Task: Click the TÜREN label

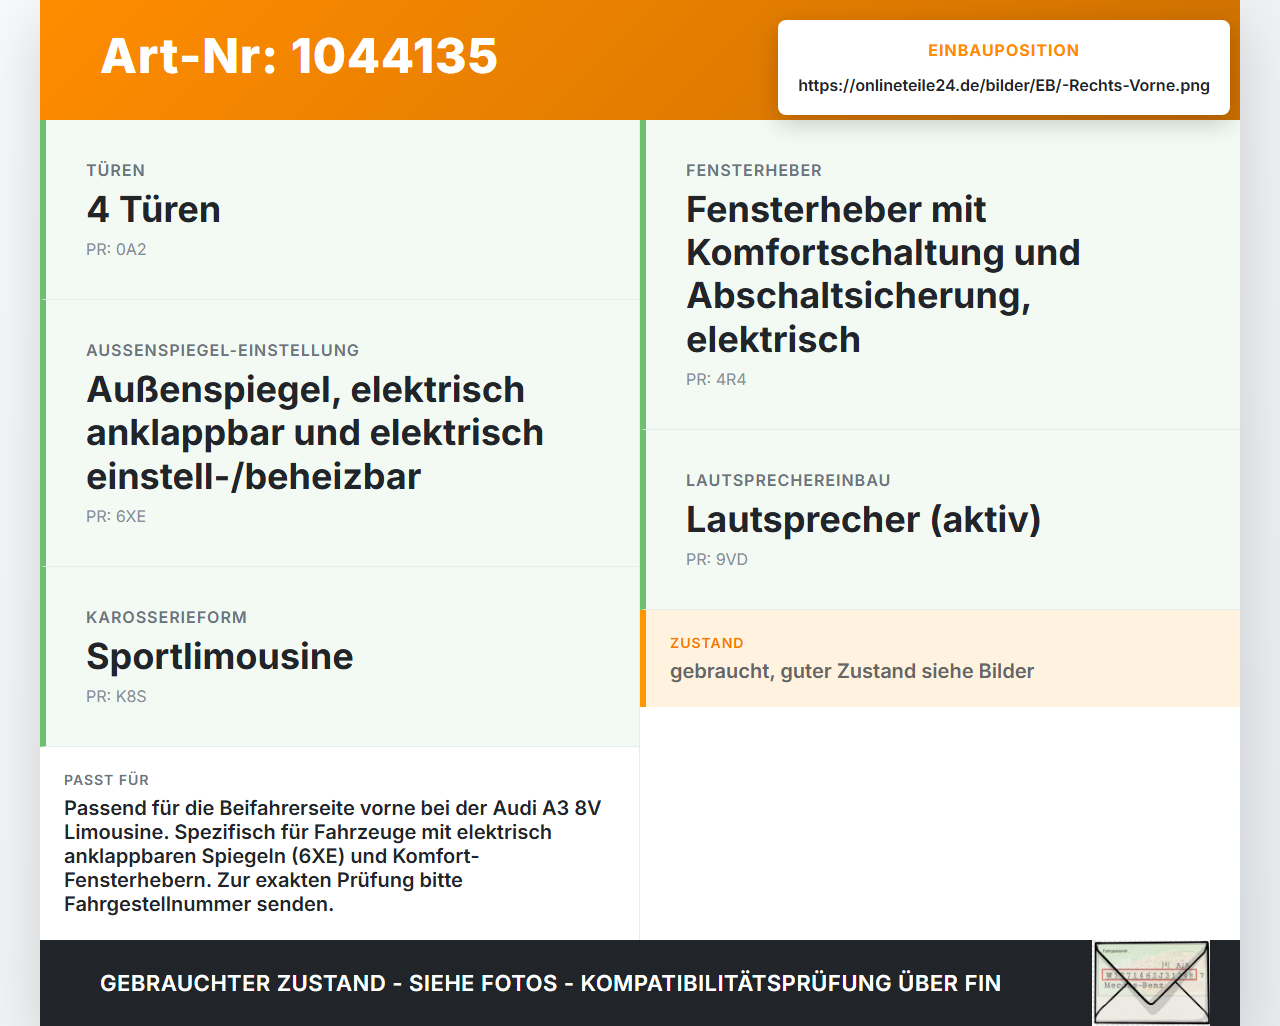Action: click(x=115, y=170)
